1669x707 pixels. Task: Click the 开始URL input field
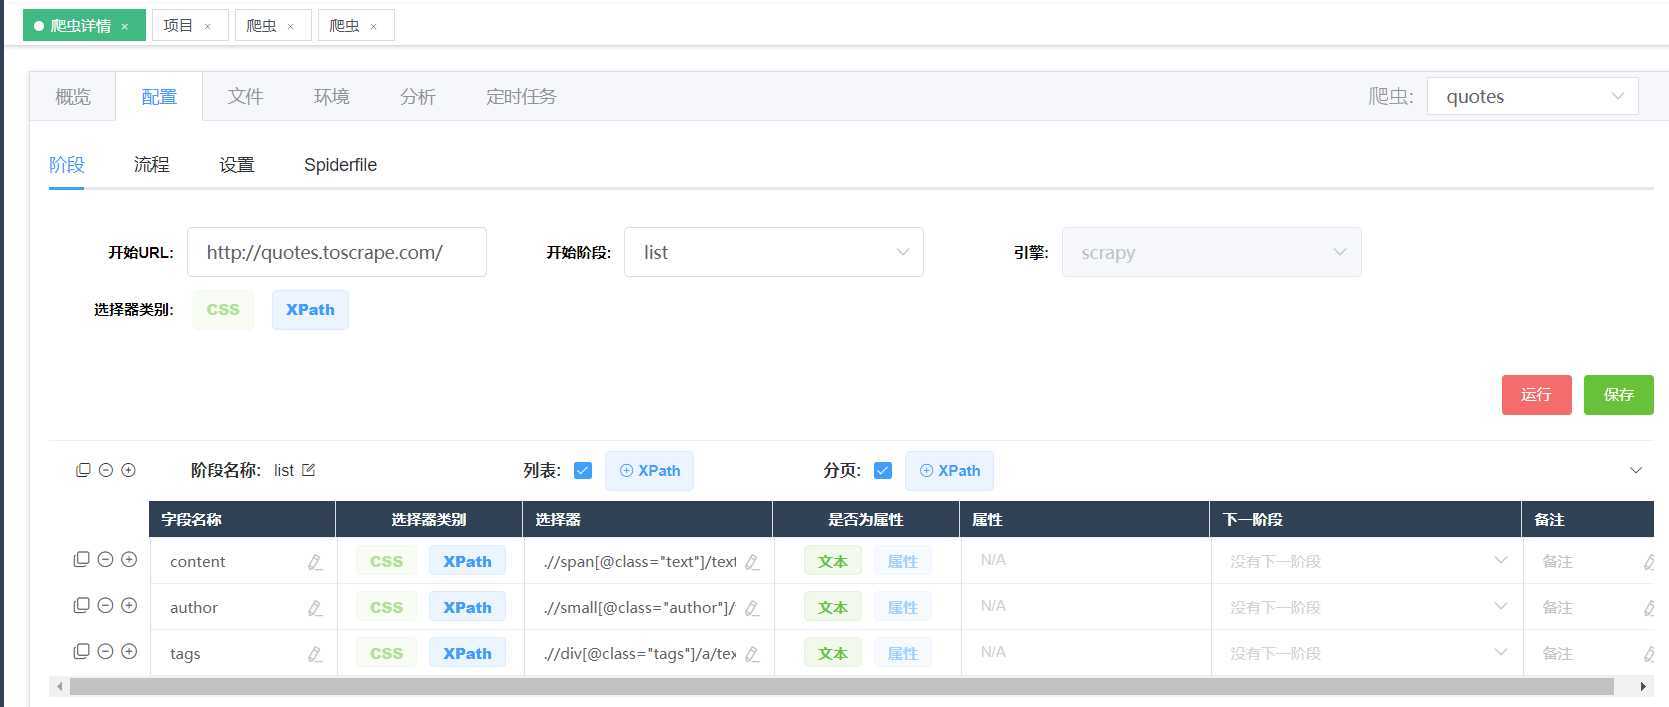coord(337,252)
